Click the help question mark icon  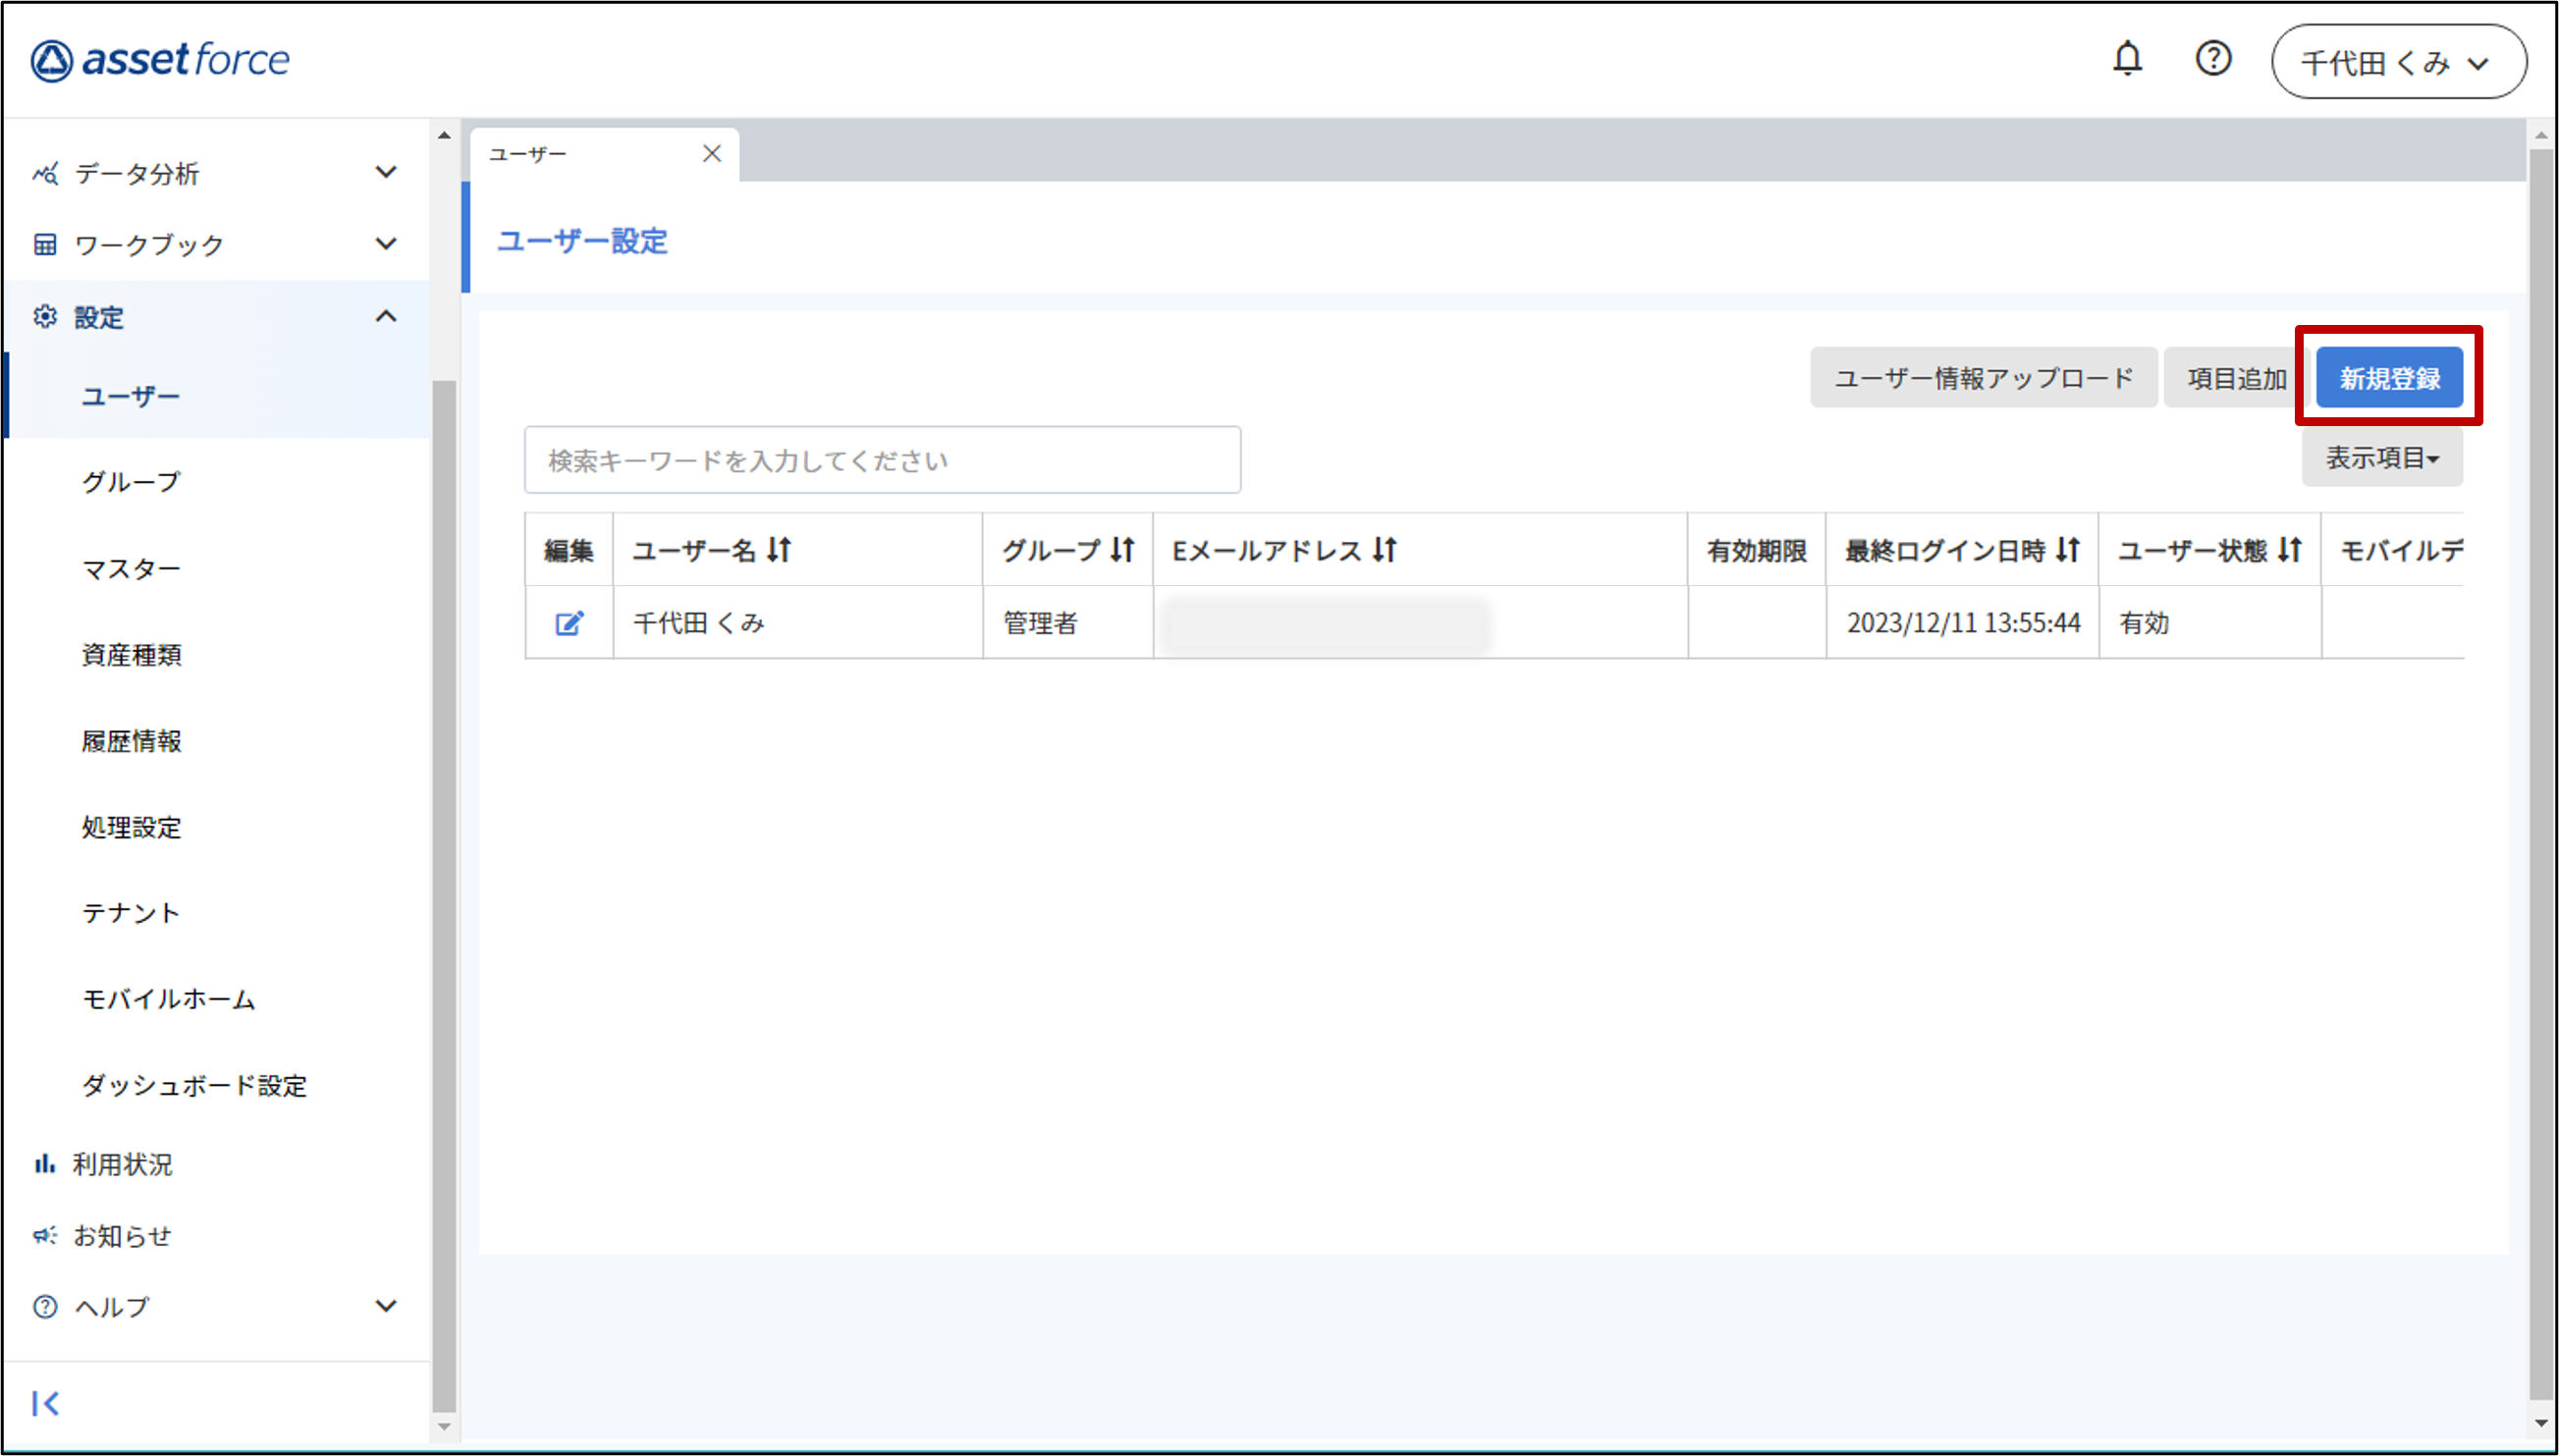[x=2213, y=59]
